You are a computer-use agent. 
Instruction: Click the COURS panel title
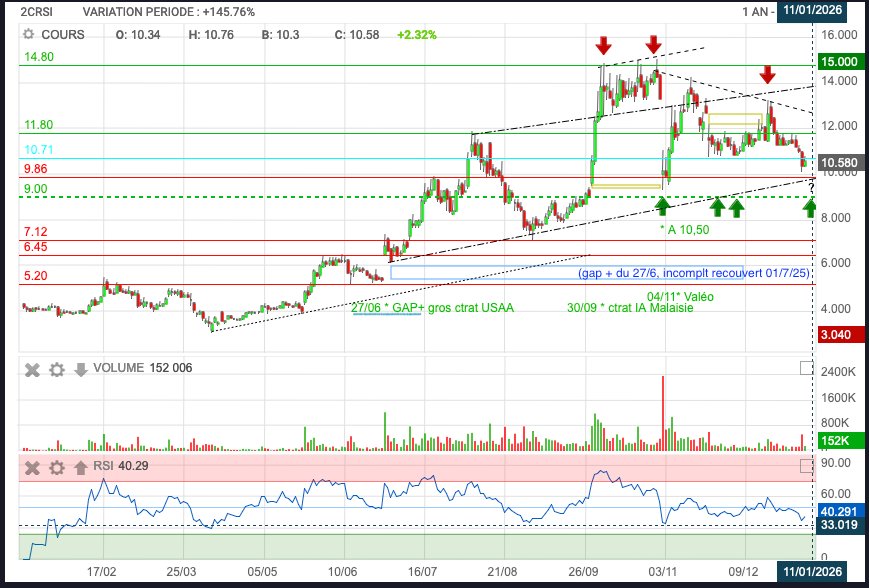tap(63, 35)
